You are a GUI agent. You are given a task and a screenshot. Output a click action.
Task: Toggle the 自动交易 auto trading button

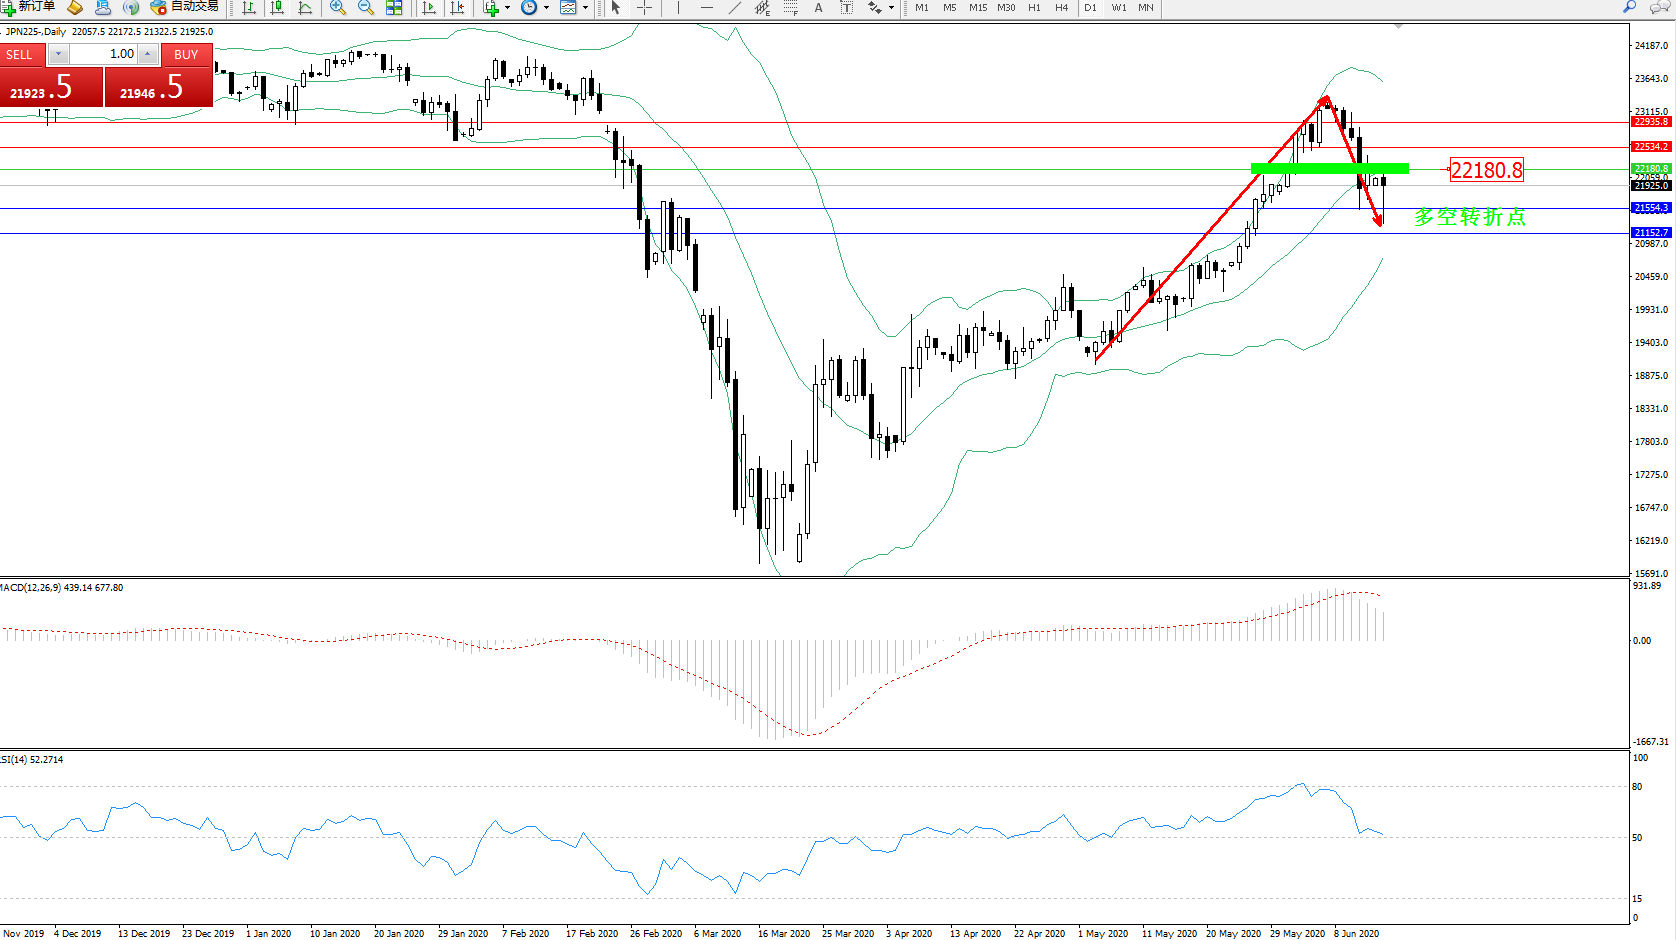tap(185, 7)
